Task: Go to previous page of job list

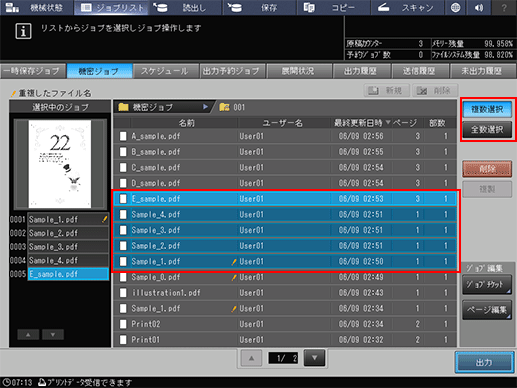Action: click(251, 358)
